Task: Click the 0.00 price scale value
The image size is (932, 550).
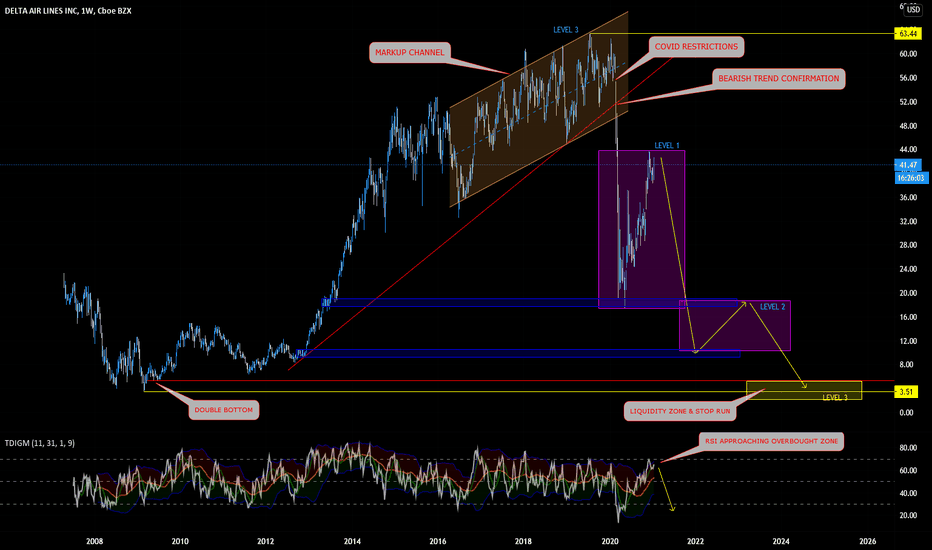Action: coord(906,412)
